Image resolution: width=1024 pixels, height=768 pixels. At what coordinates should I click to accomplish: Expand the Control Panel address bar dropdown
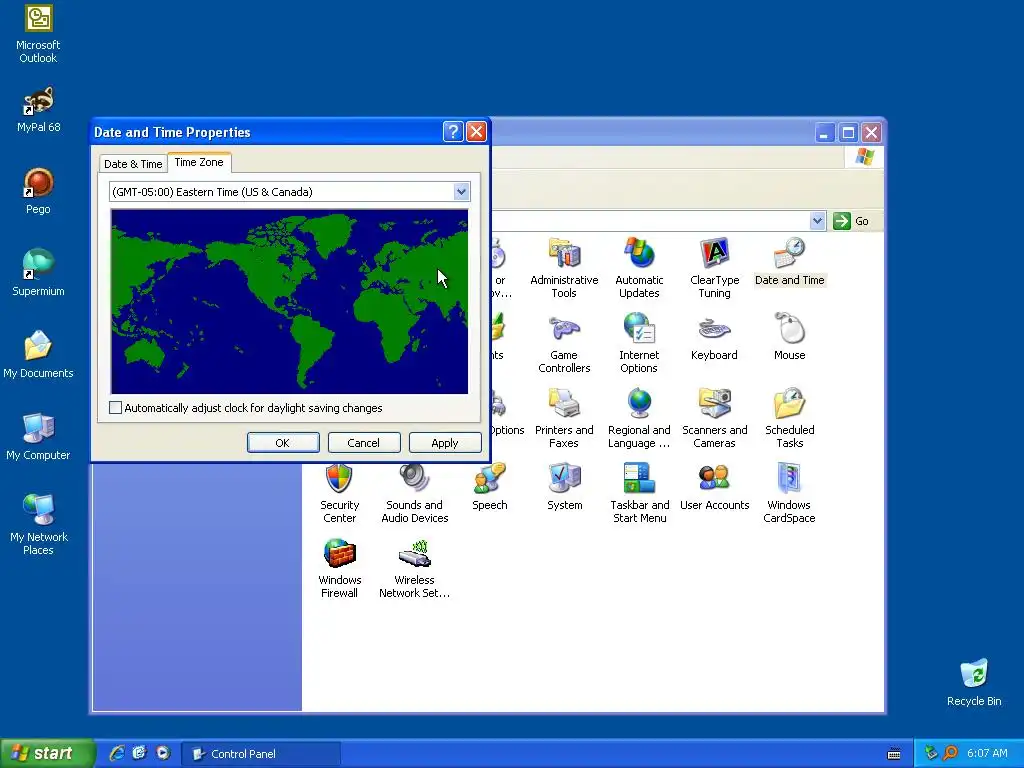(817, 221)
